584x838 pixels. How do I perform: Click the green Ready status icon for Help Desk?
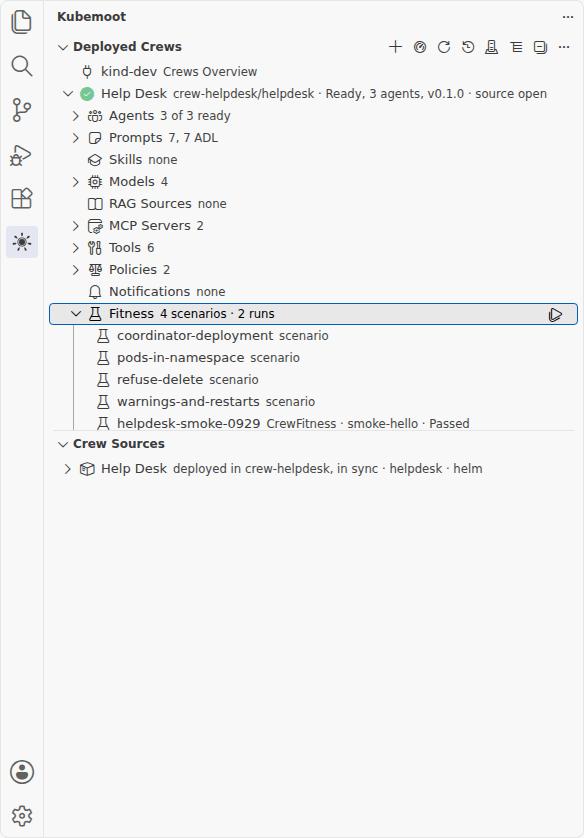coord(87,94)
